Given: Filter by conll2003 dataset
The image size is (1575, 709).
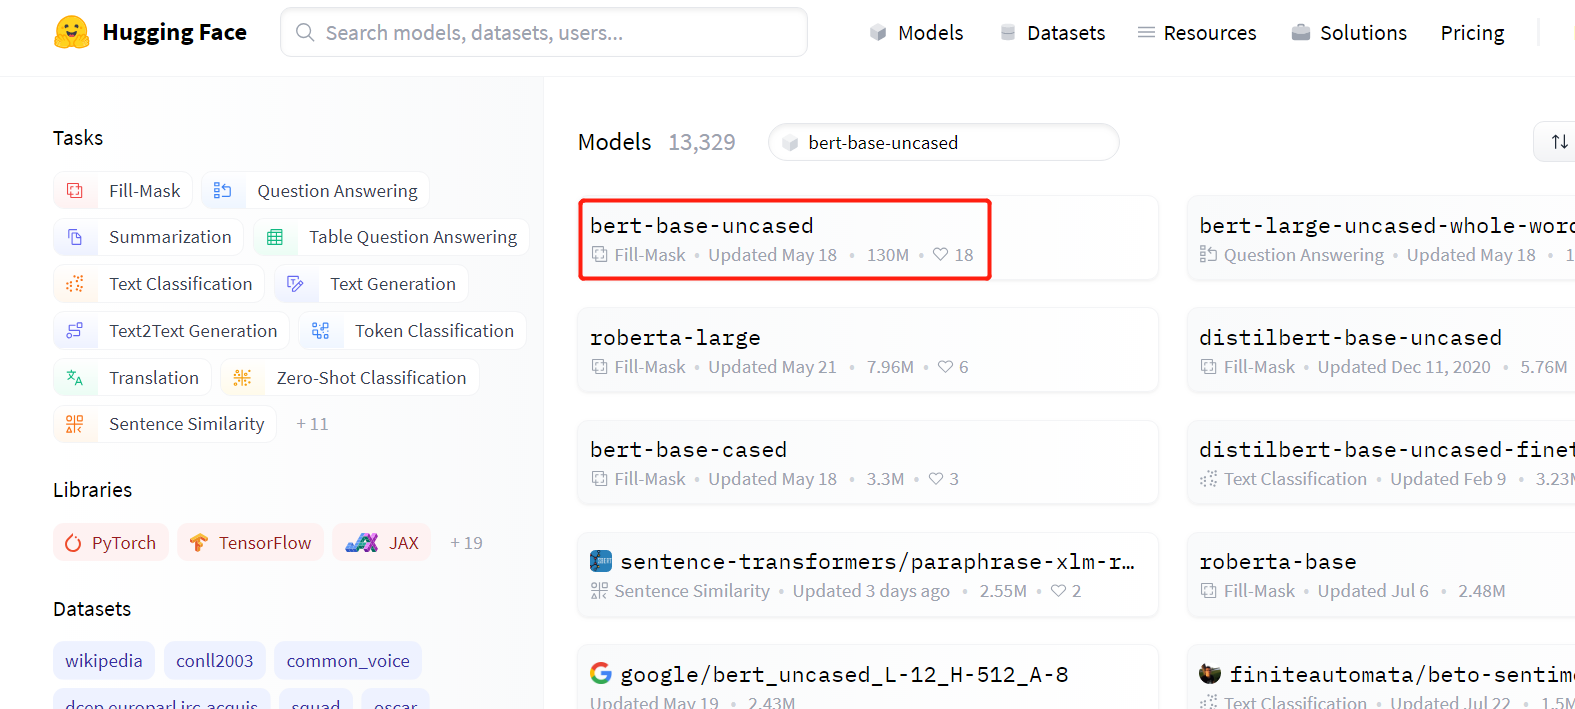Looking at the screenshot, I should point(215,660).
